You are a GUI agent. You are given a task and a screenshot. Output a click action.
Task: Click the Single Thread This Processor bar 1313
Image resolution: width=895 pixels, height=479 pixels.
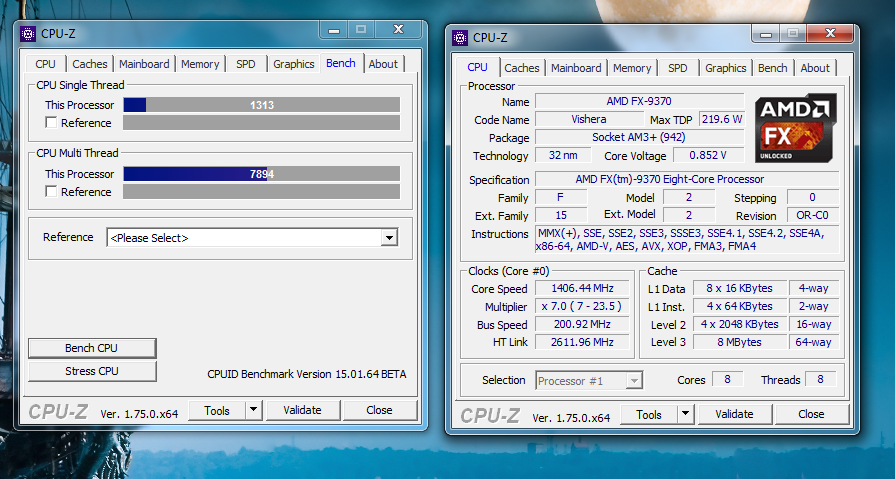[261, 105]
